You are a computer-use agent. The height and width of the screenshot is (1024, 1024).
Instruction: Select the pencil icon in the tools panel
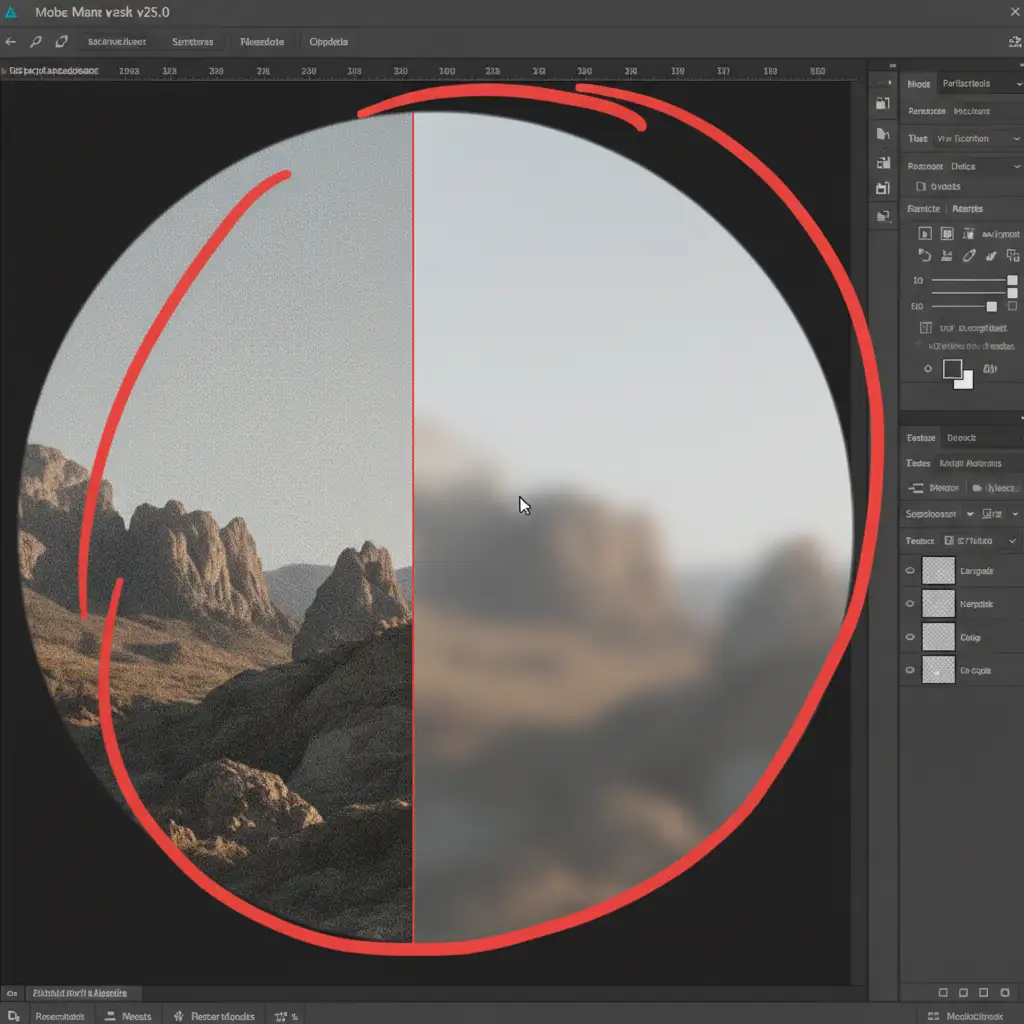[968, 256]
